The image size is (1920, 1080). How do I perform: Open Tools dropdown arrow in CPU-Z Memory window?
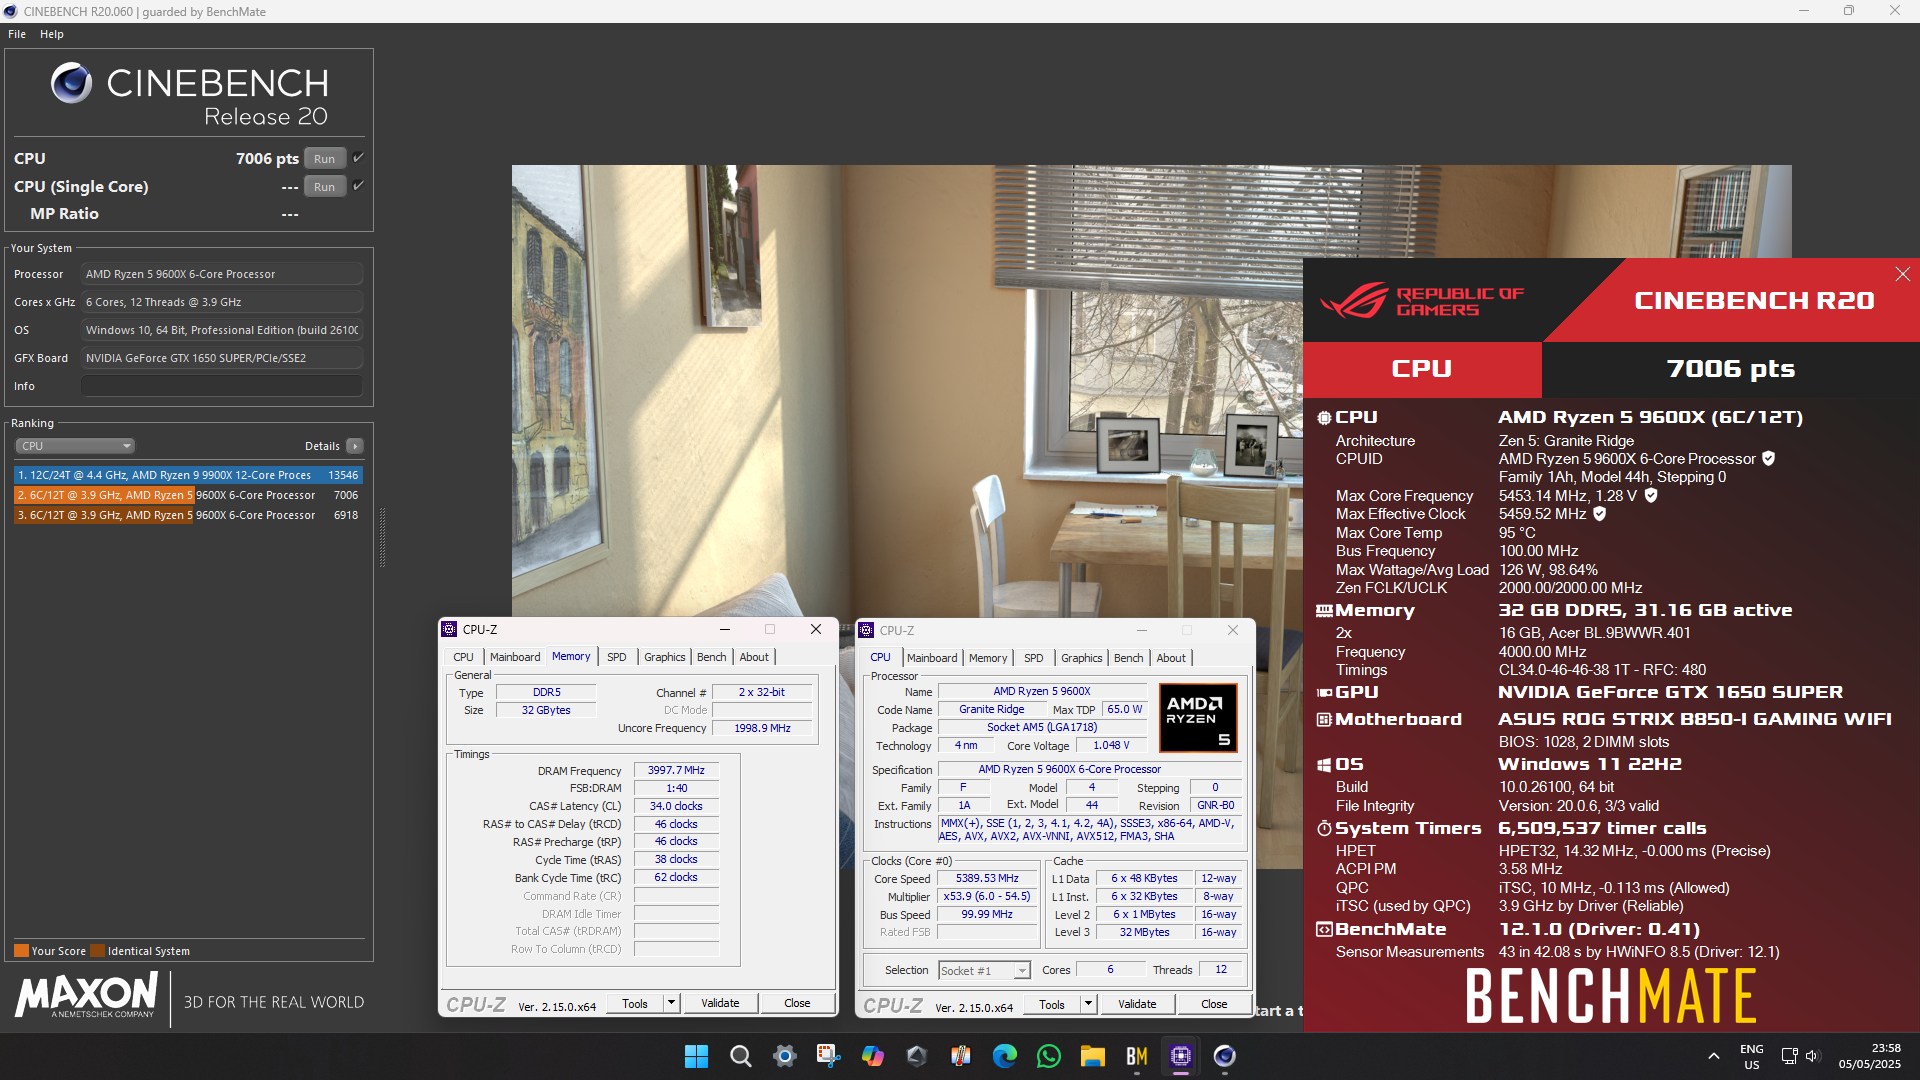click(x=671, y=1003)
